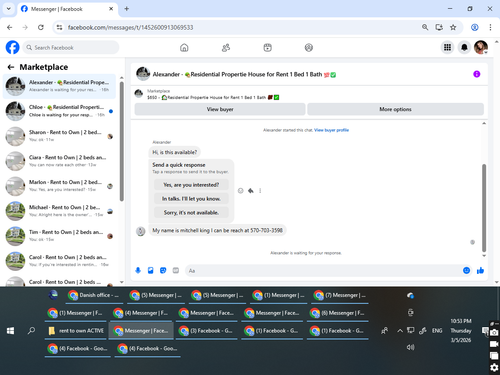
Task: Send 'In talks. I'll let you know.' response
Action: point(191,199)
